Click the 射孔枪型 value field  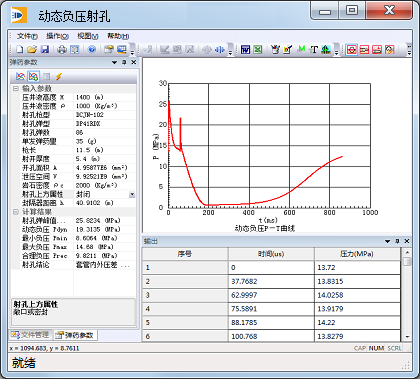tap(104, 115)
